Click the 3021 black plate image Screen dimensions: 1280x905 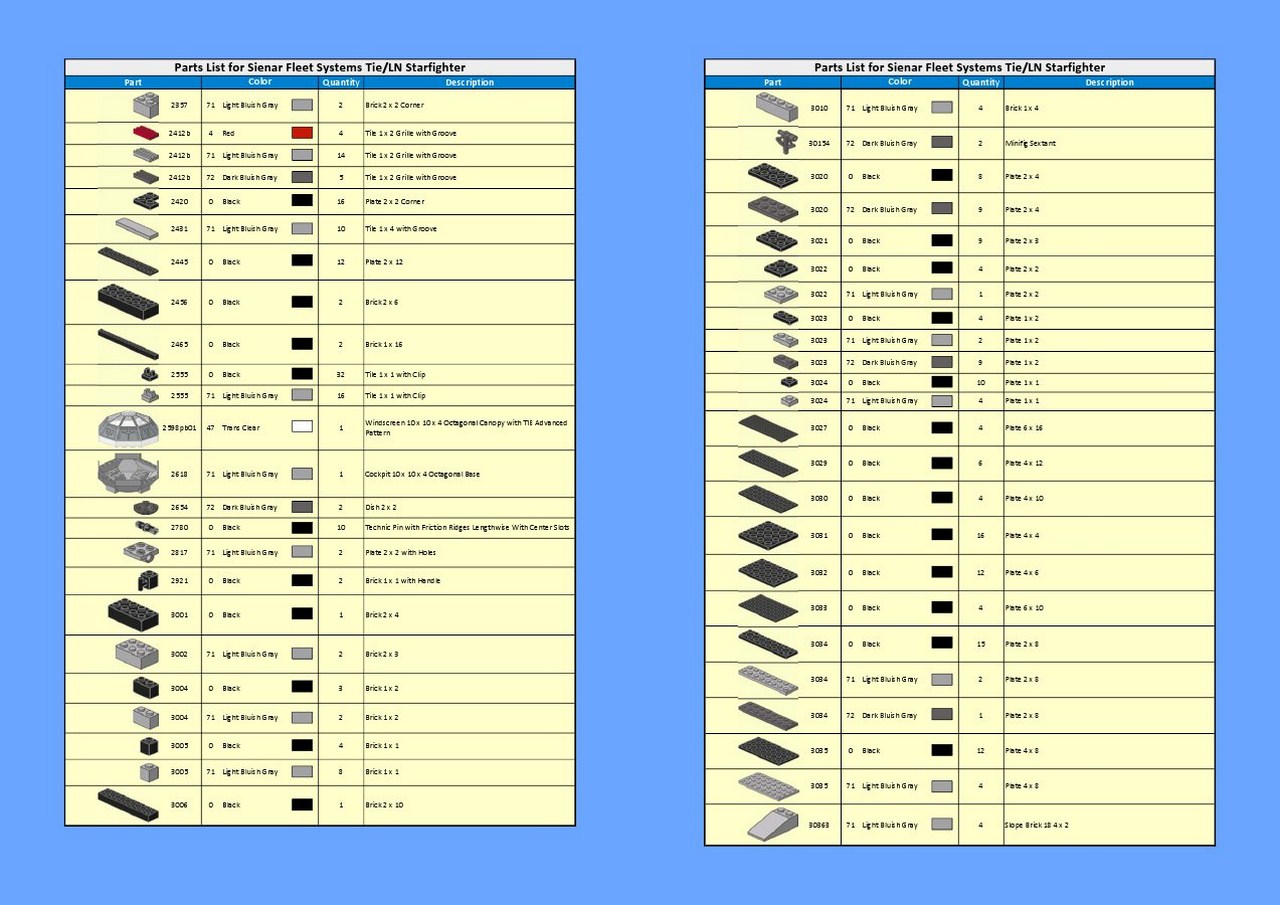point(777,240)
